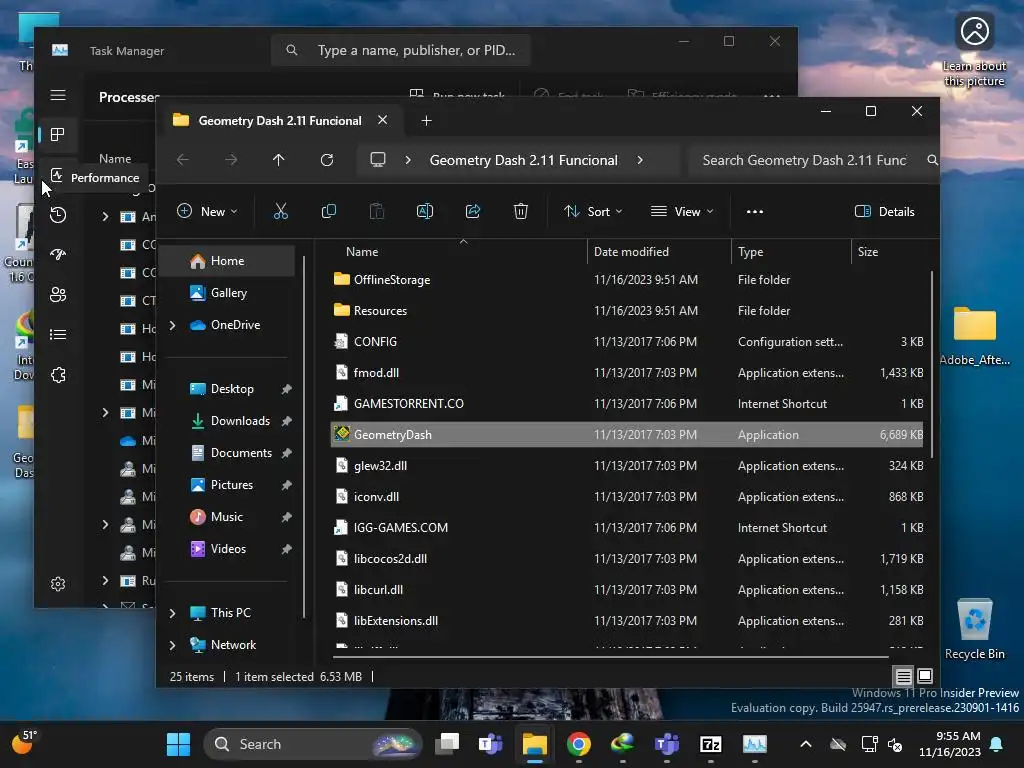Open the New dropdown in File Explorer

(x=207, y=212)
